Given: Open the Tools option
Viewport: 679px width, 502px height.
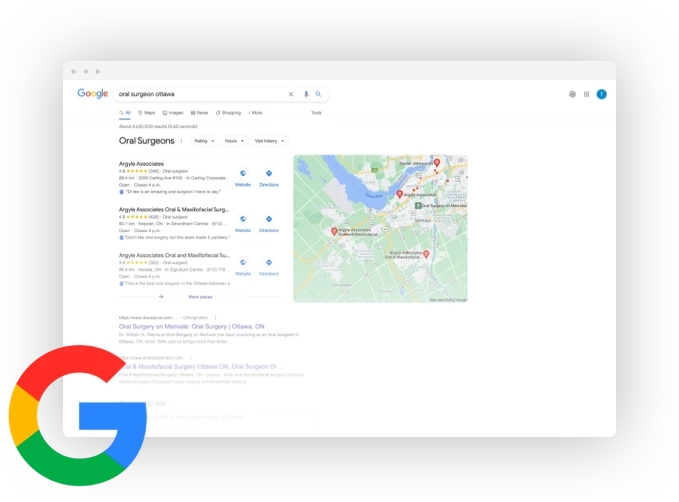Looking at the screenshot, I should tap(317, 113).
